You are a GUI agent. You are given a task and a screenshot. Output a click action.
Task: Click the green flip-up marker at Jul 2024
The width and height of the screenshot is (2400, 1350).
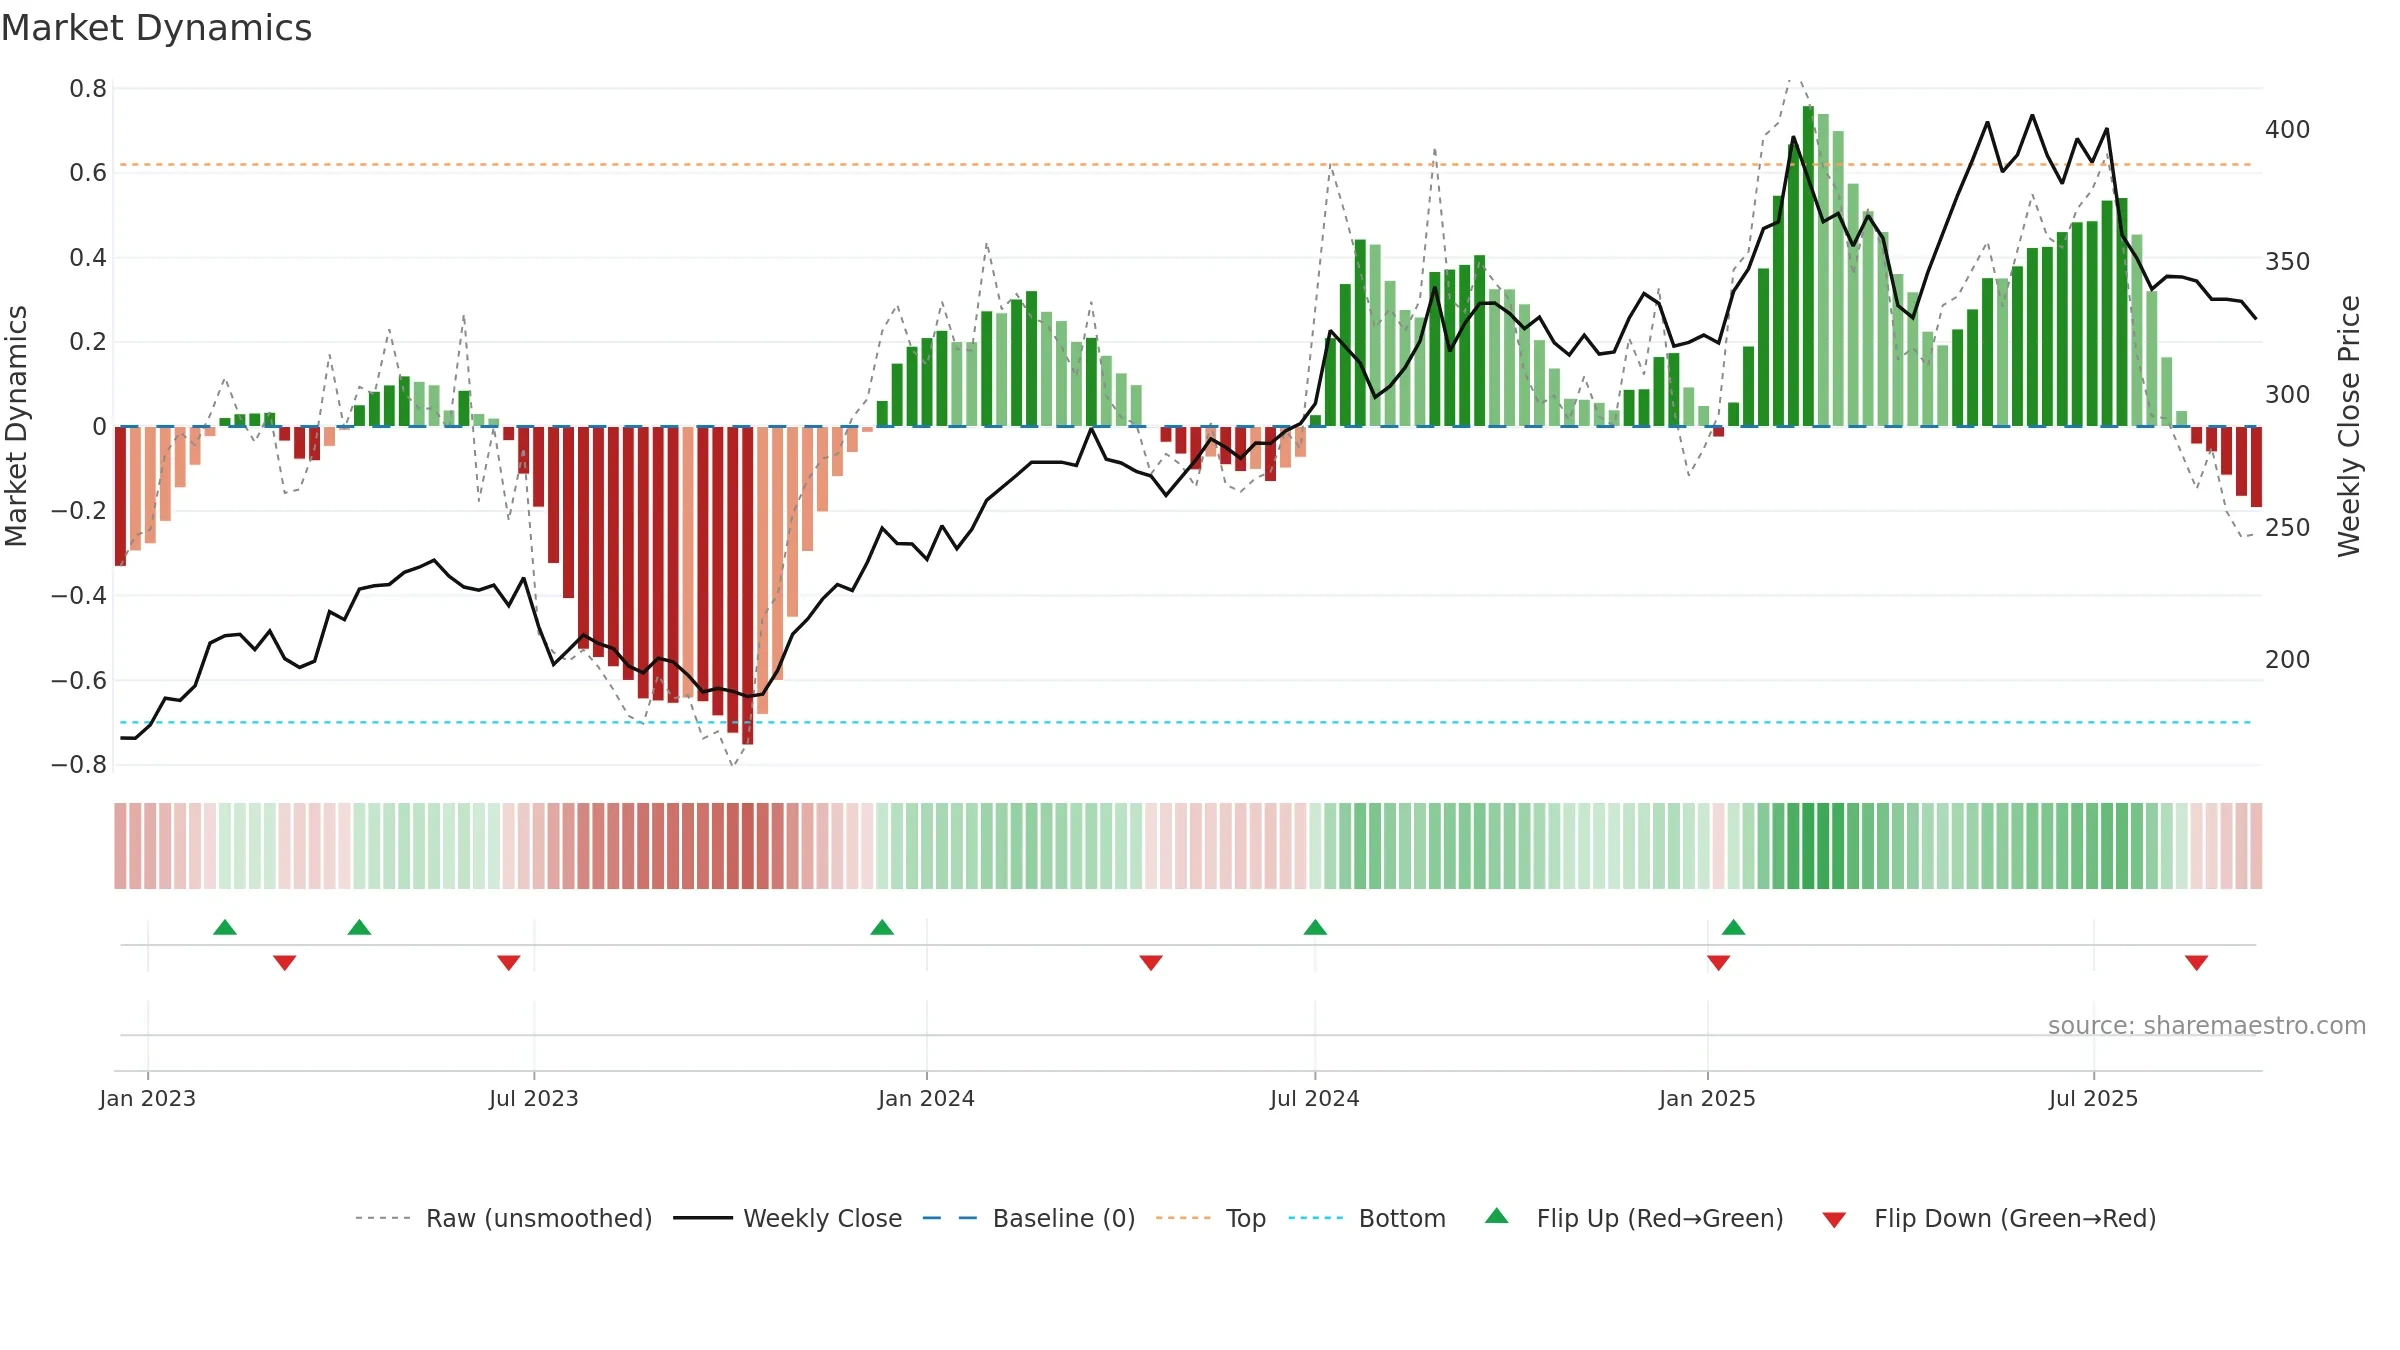pyautogui.click(x=1315, y=927)
